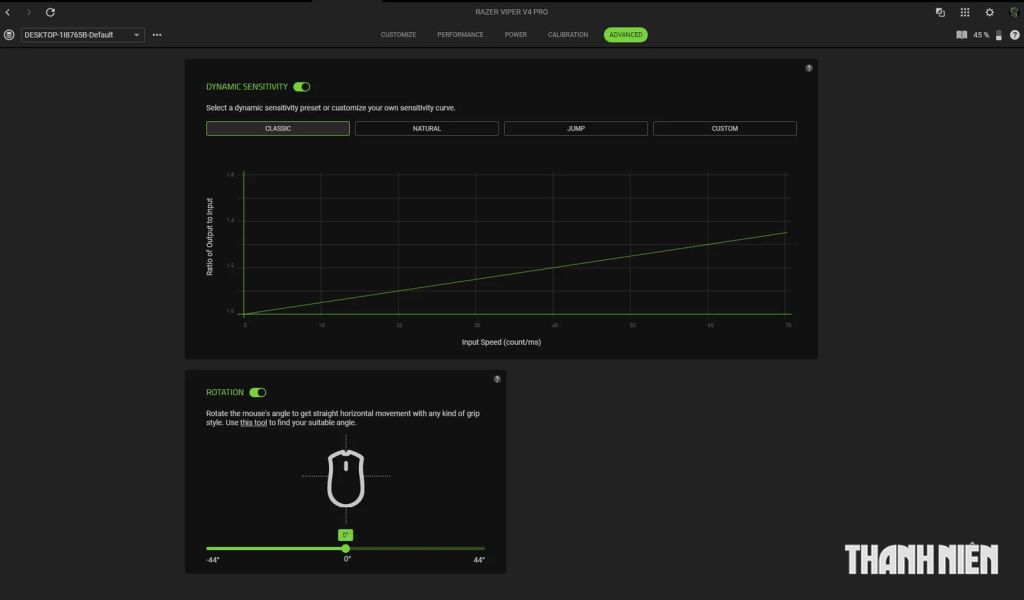The height and width of the screenshot is (600, 1024).
Task: Click the back navigation arrow
Action: click(x=8, y=11)
